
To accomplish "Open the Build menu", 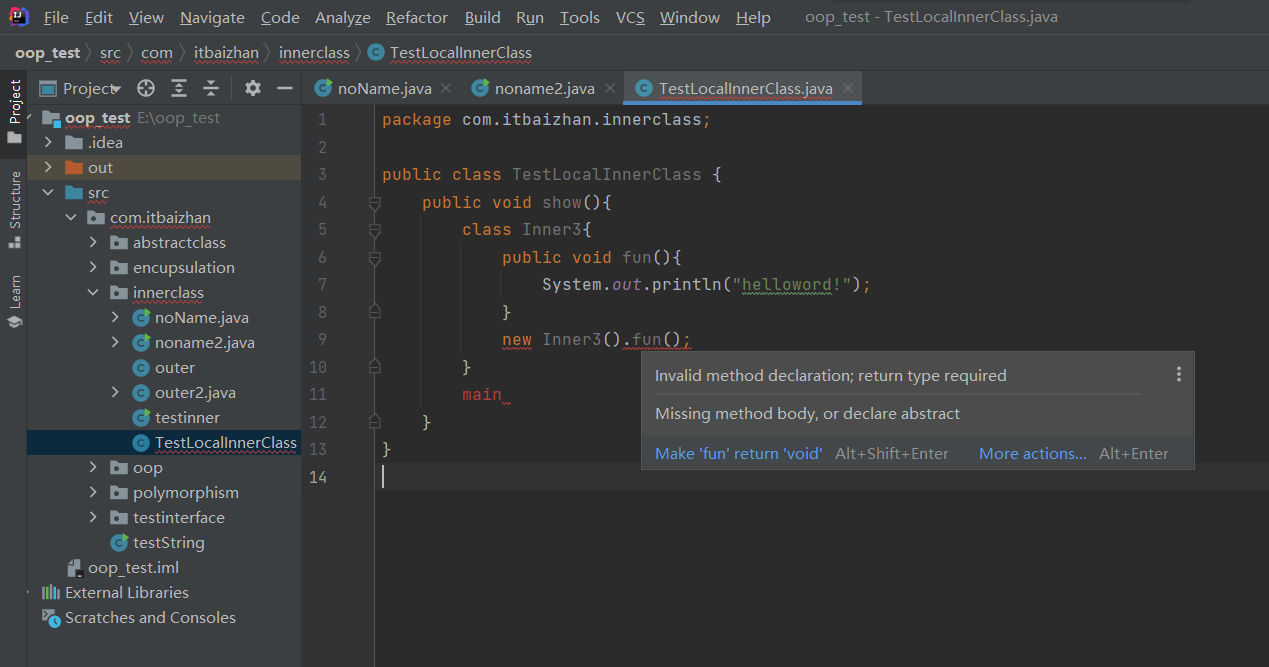I will click(483, 18).
